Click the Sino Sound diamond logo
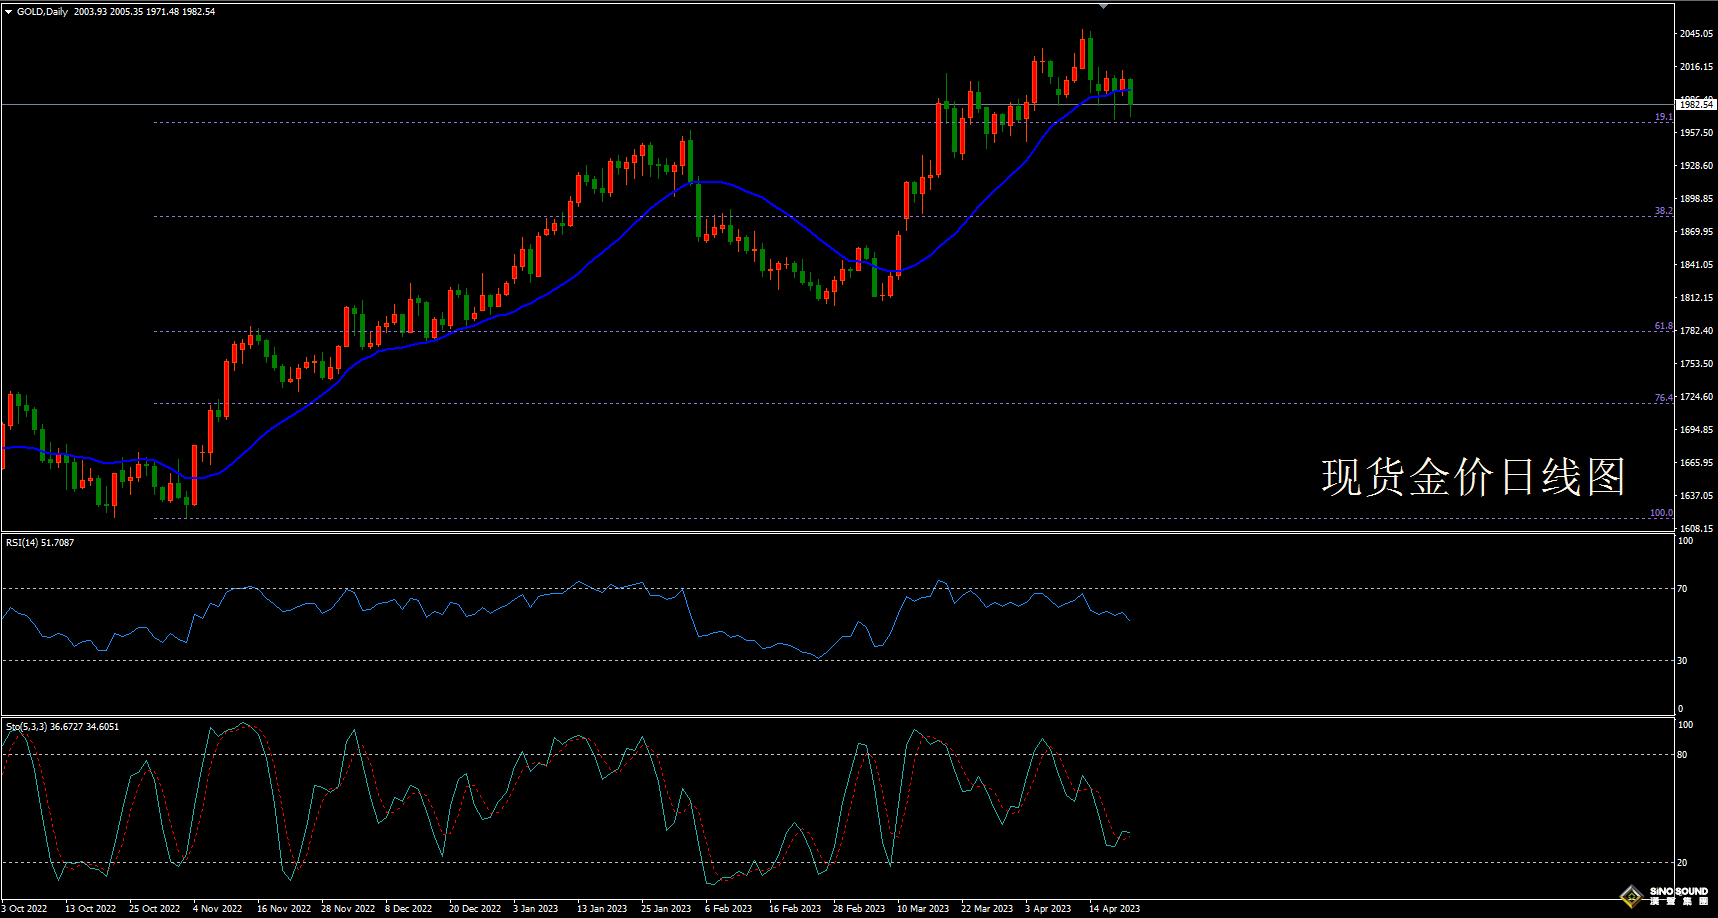This screenshot has width=1718, height=918. click(x=1632, y=896)
